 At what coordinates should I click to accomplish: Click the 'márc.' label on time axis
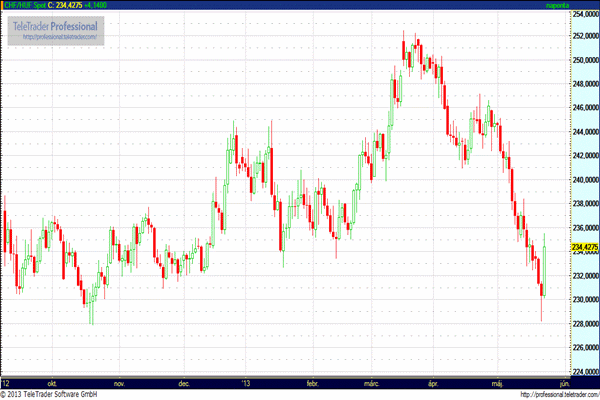coord(371,382)
